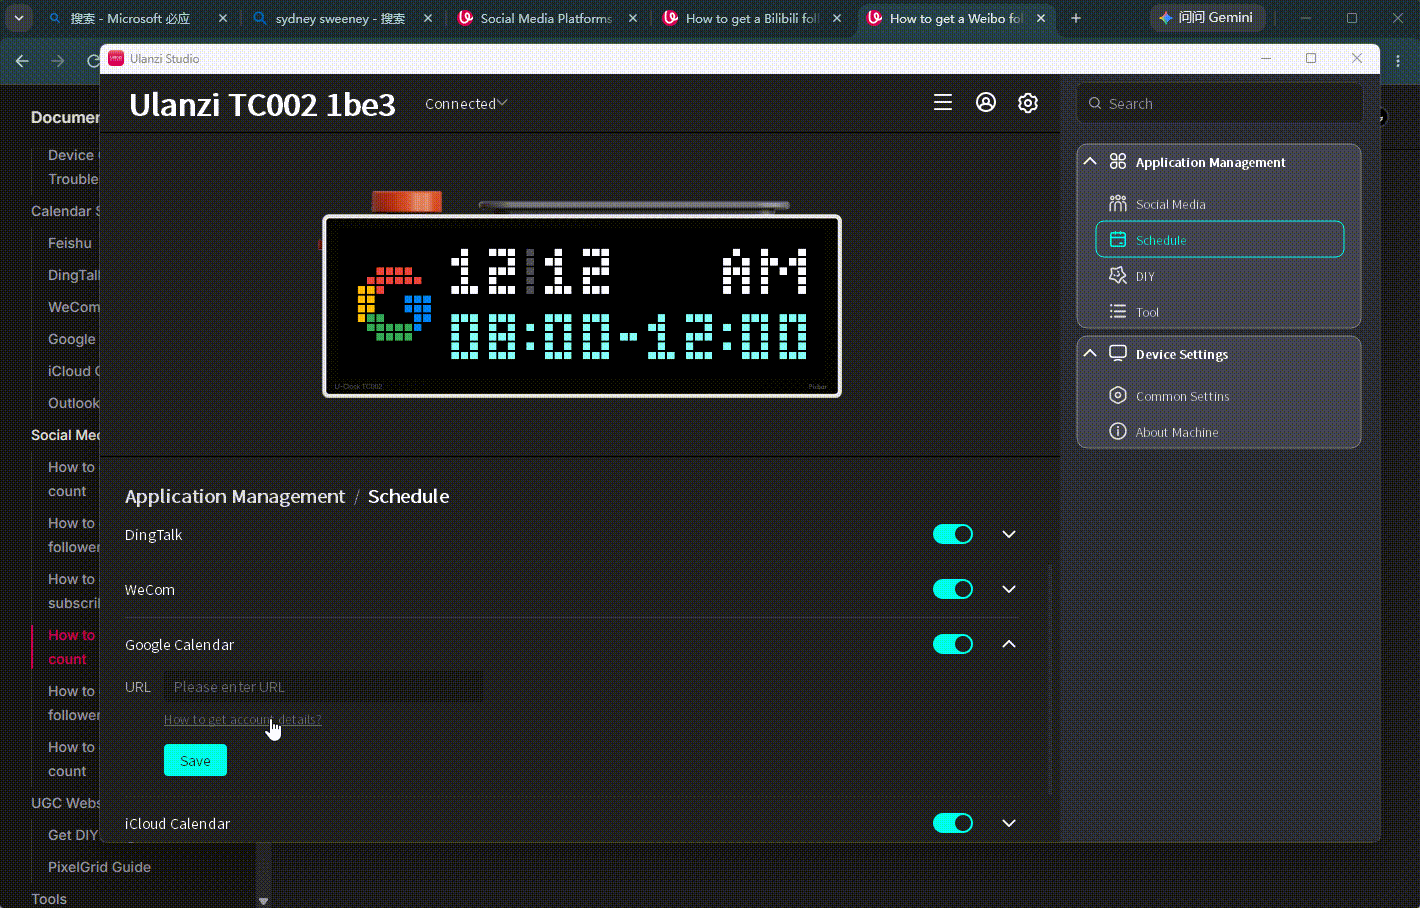Expand the WeCom section chevron
1420x908 pixels.
1009,589
